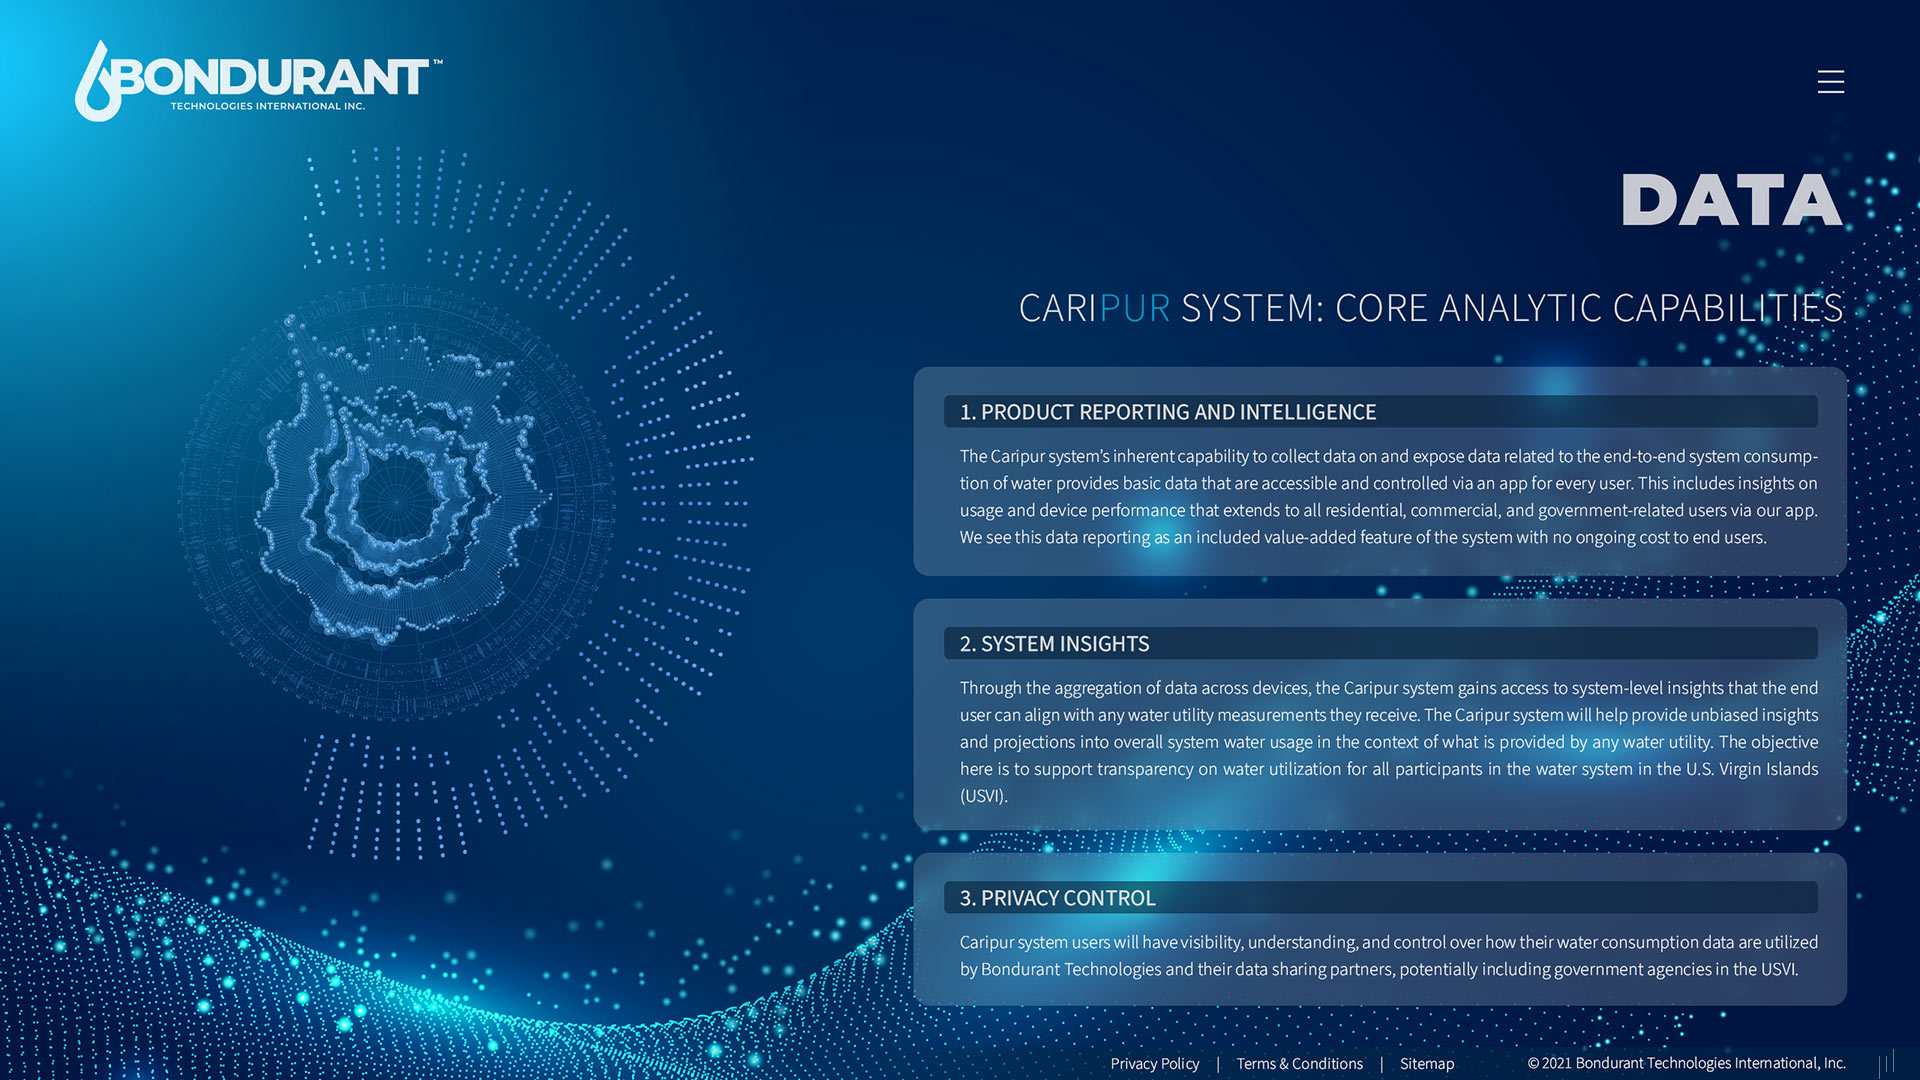
Task: Go to the Sitemap page
Action: pos(1426,1063)
